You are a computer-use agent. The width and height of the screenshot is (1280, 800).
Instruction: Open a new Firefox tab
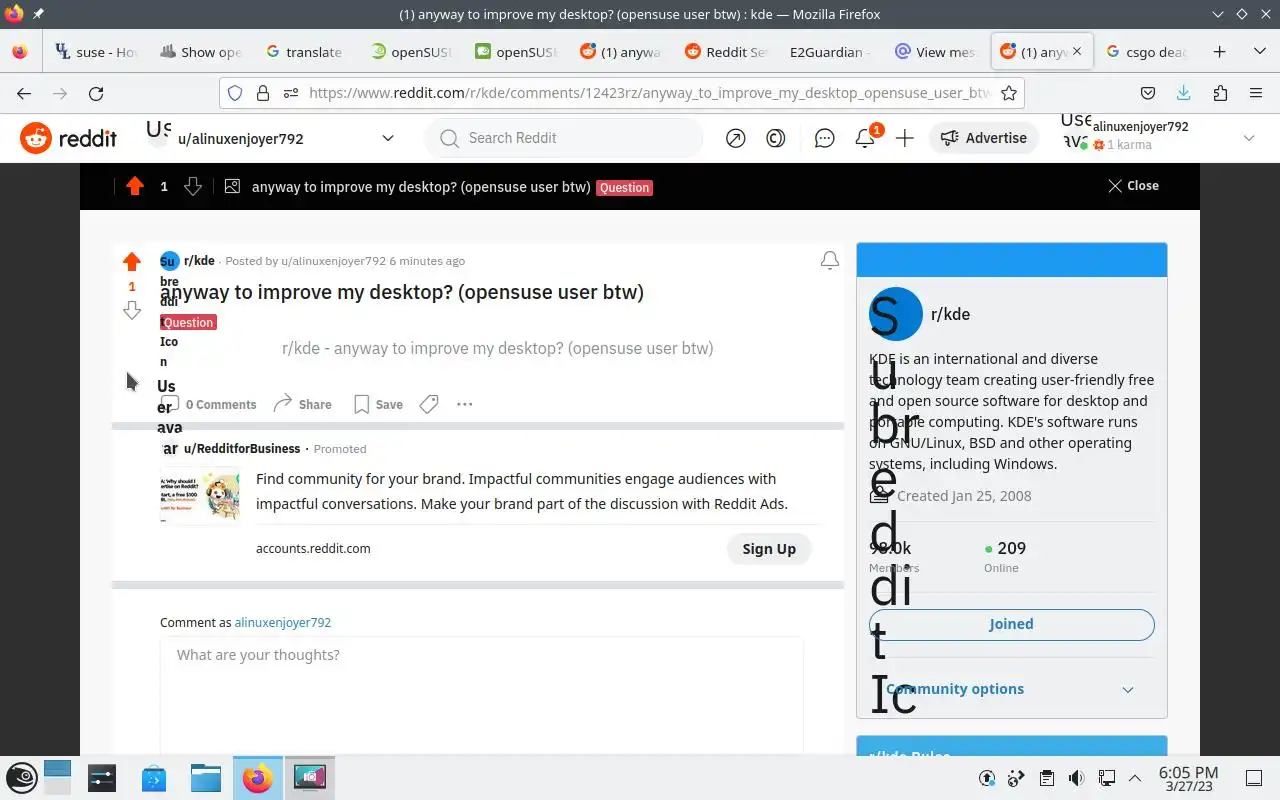click(1219, 52)
